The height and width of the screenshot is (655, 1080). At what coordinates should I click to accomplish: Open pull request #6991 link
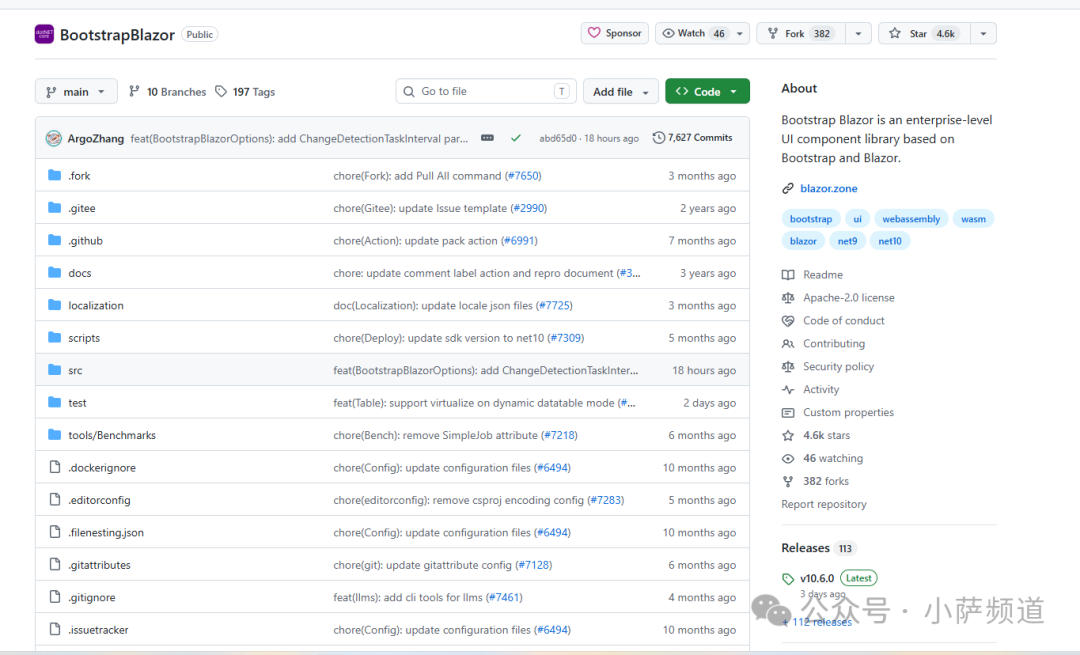pyautogui.click(x=519, y=240)
